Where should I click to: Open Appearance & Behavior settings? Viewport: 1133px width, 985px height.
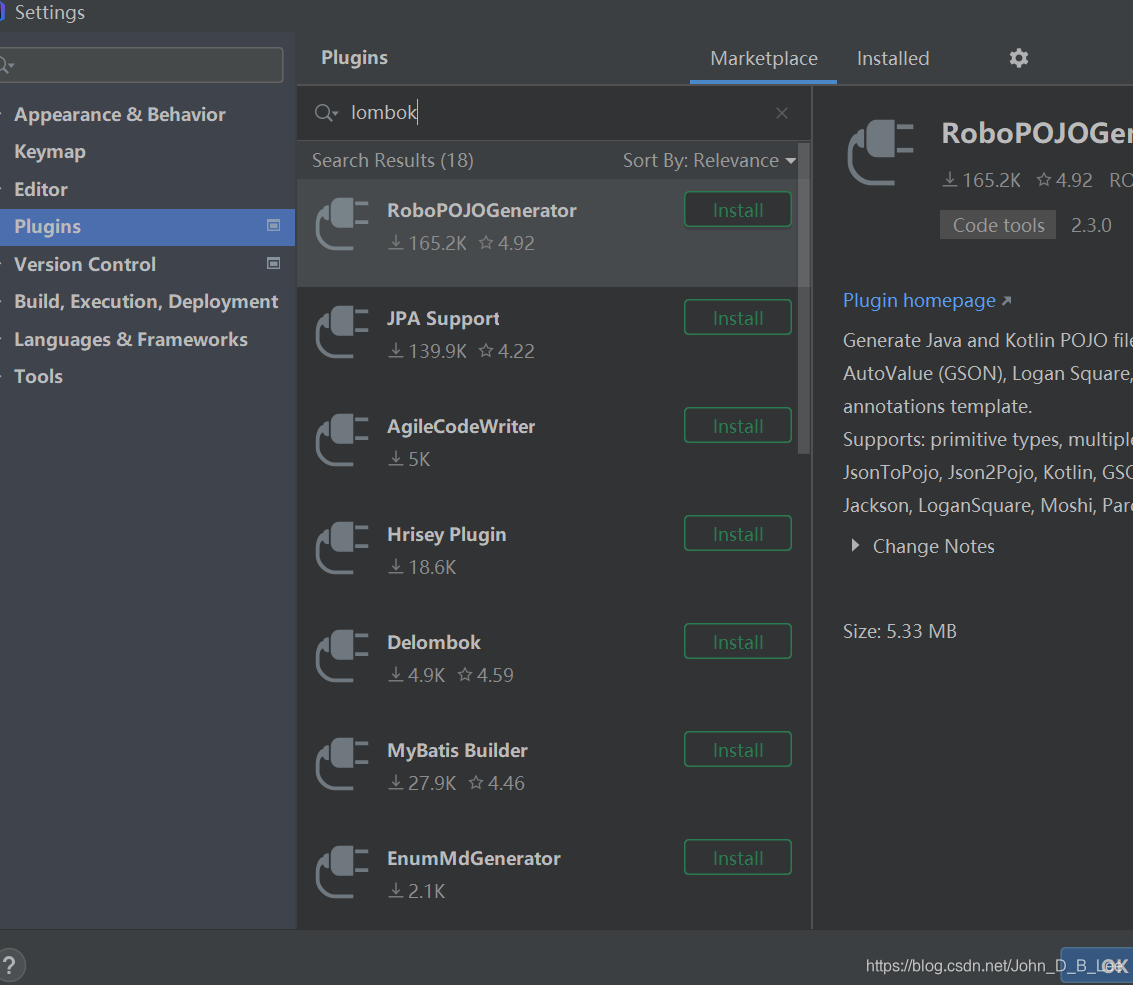(x=120, y=114)
